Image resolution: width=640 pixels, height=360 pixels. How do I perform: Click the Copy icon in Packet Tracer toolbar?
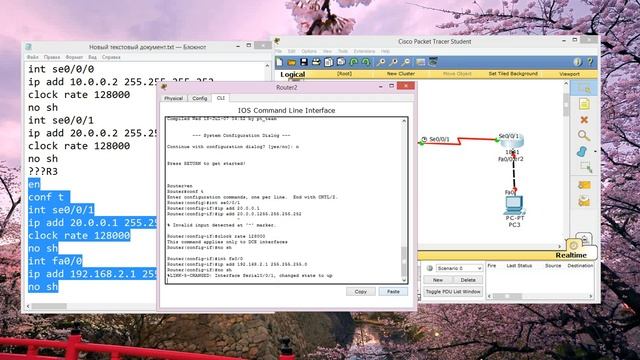pyautogui.click(x=329, y=62)
